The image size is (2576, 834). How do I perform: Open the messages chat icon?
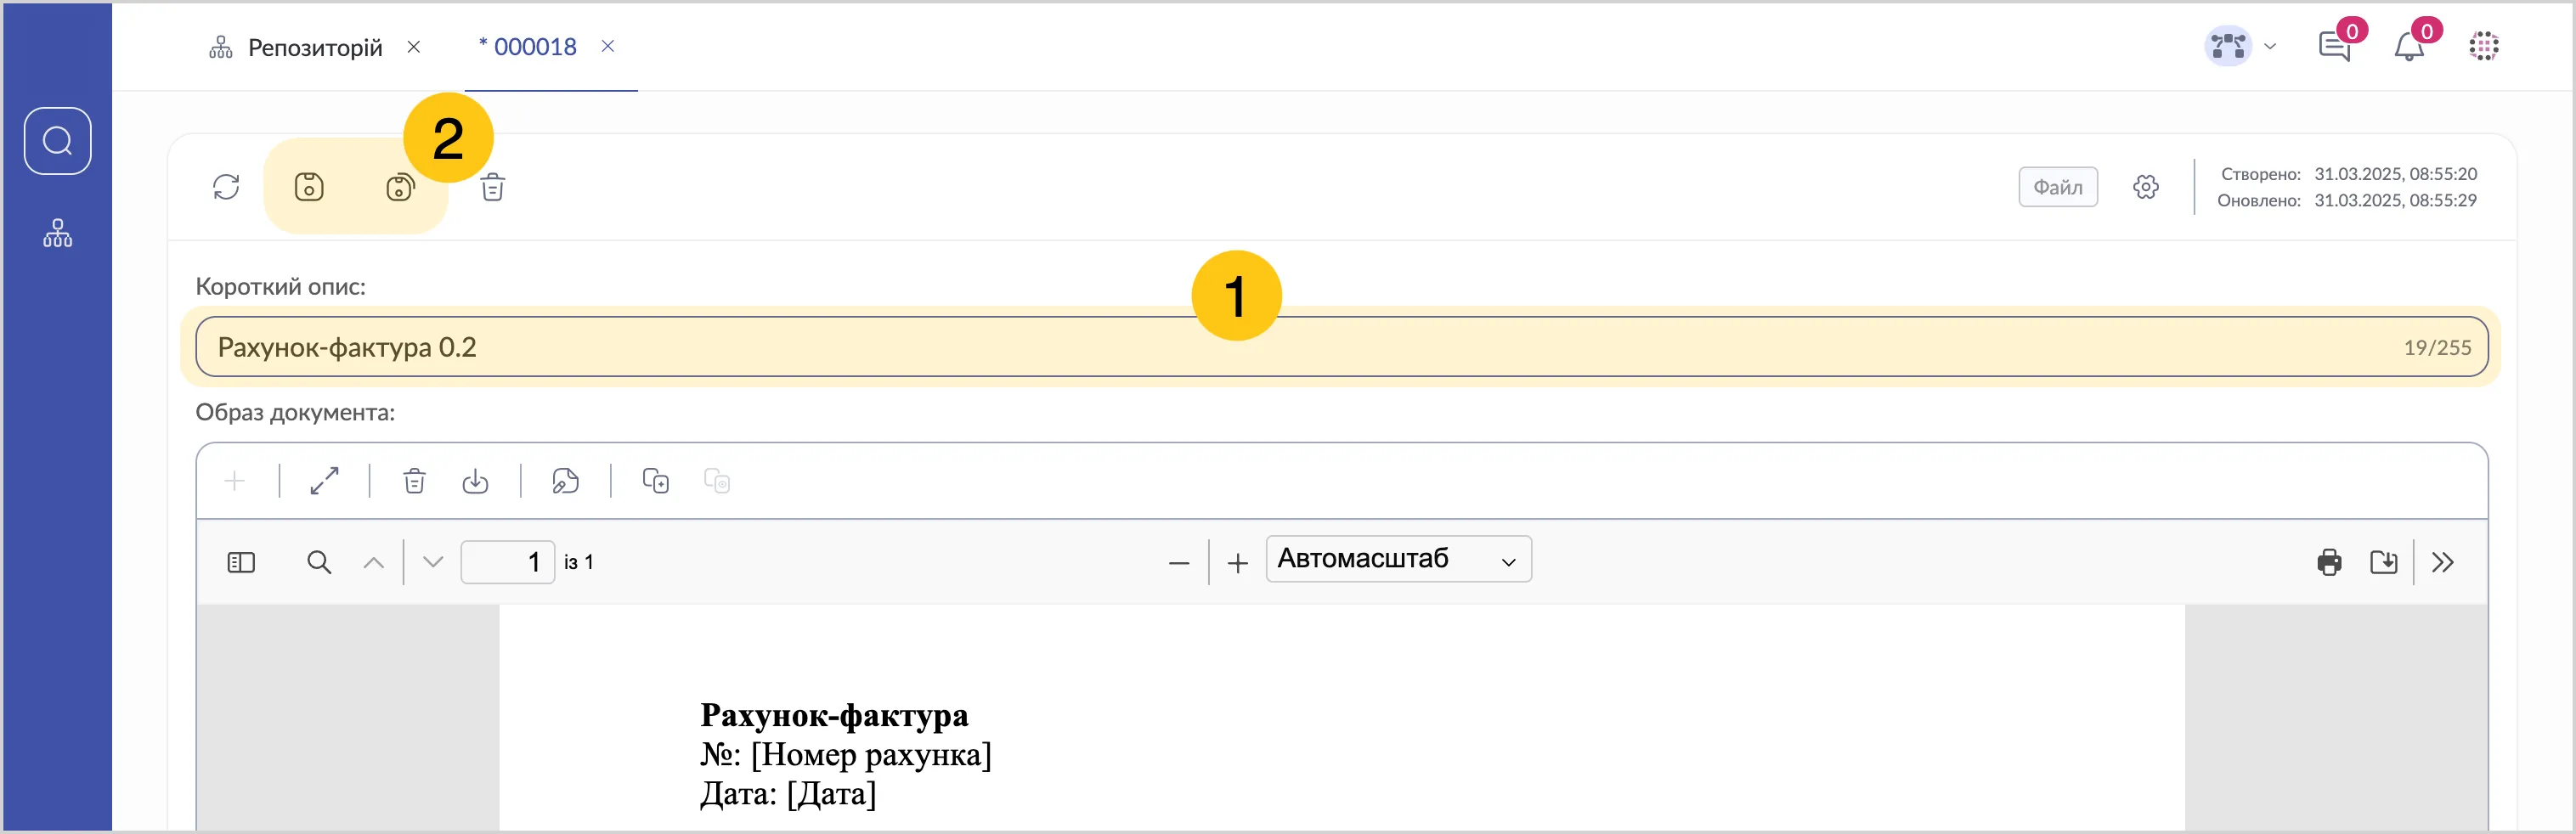point(2334,46)
